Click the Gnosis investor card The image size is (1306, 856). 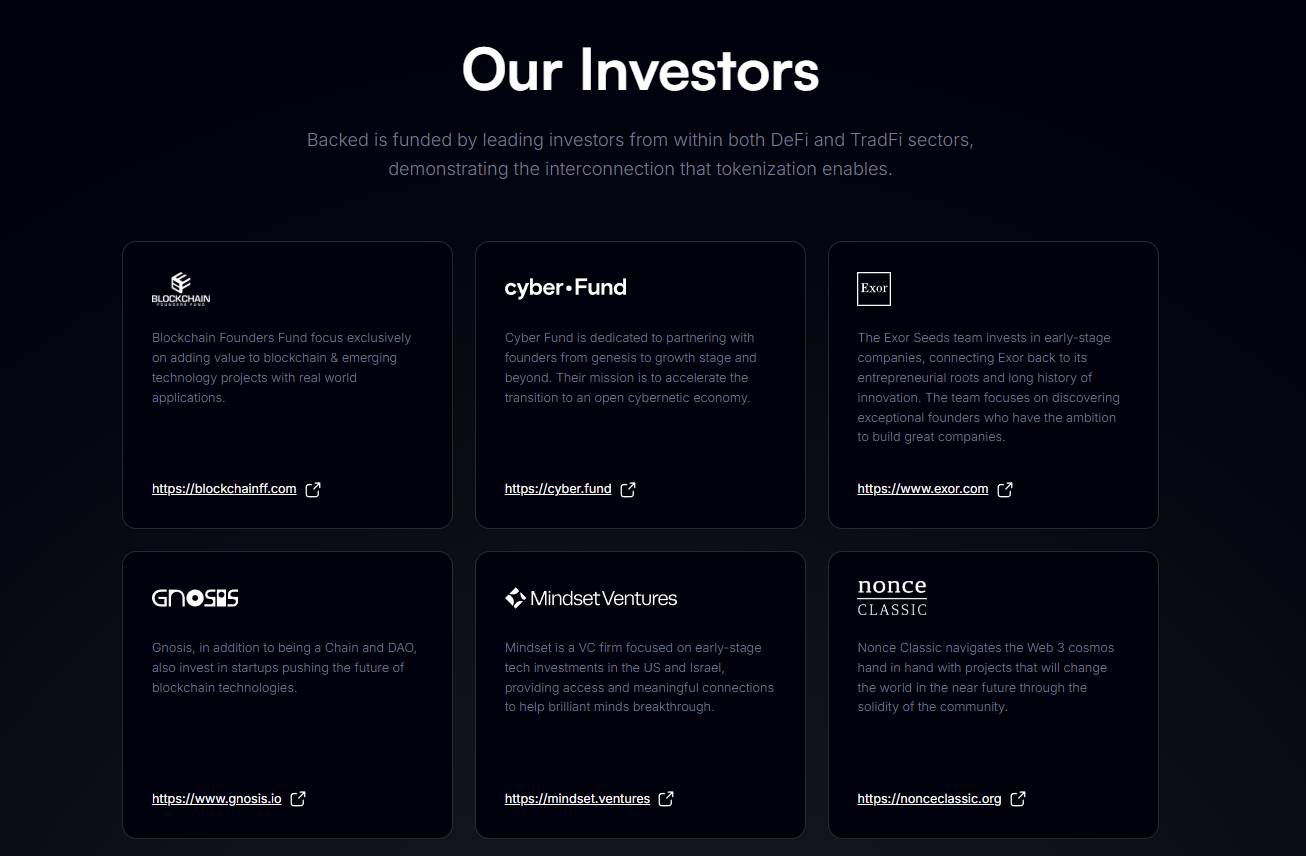tap(287, 694)
